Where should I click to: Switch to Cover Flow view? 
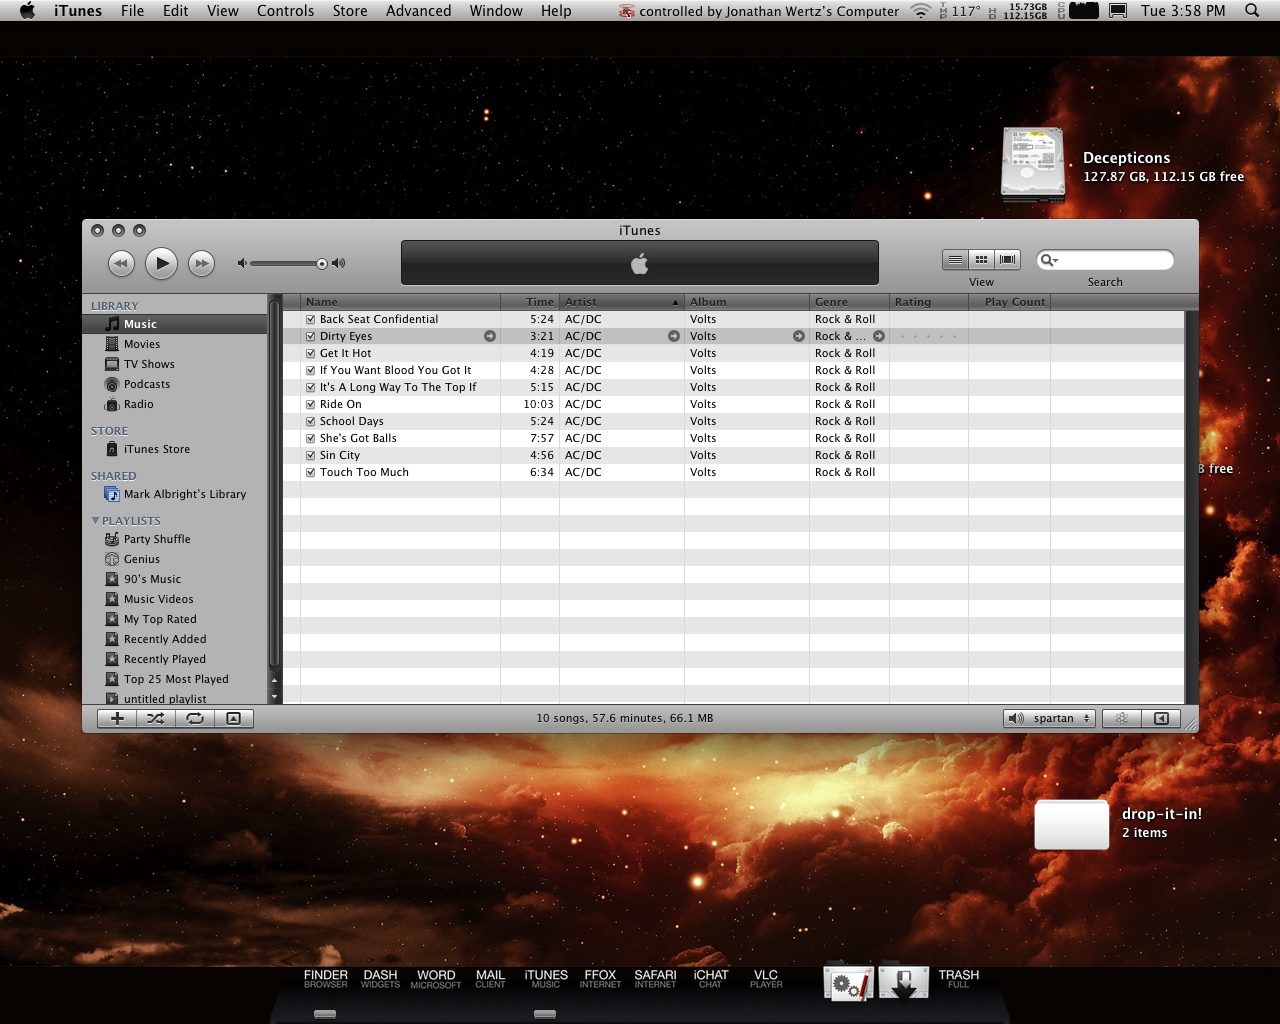[x=1007, y=260]
